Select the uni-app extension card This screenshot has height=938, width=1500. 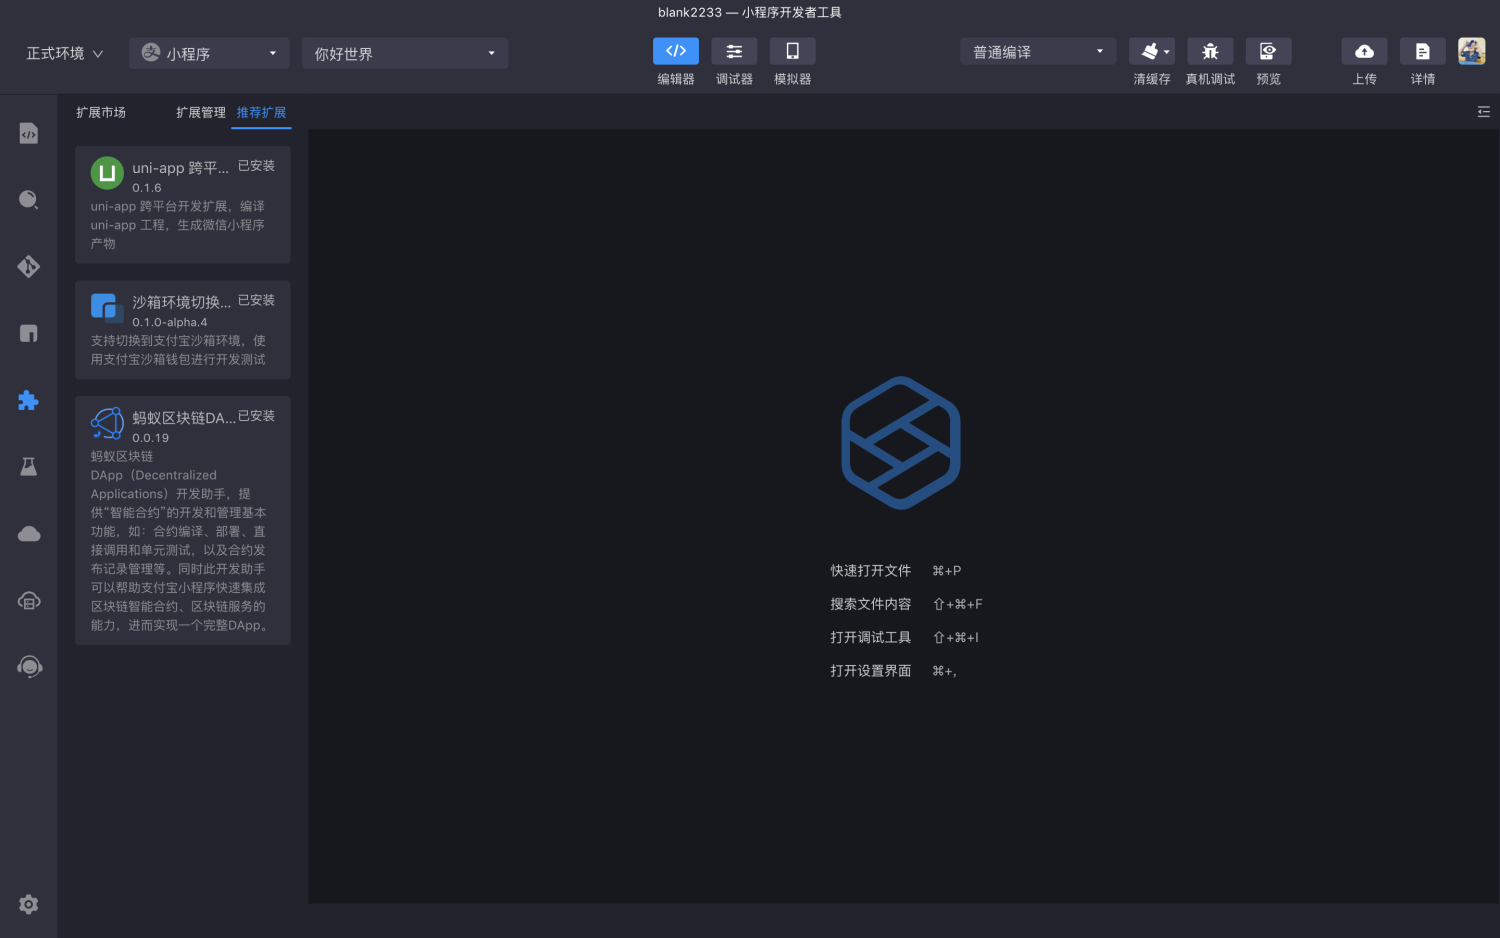coord(183,205)
